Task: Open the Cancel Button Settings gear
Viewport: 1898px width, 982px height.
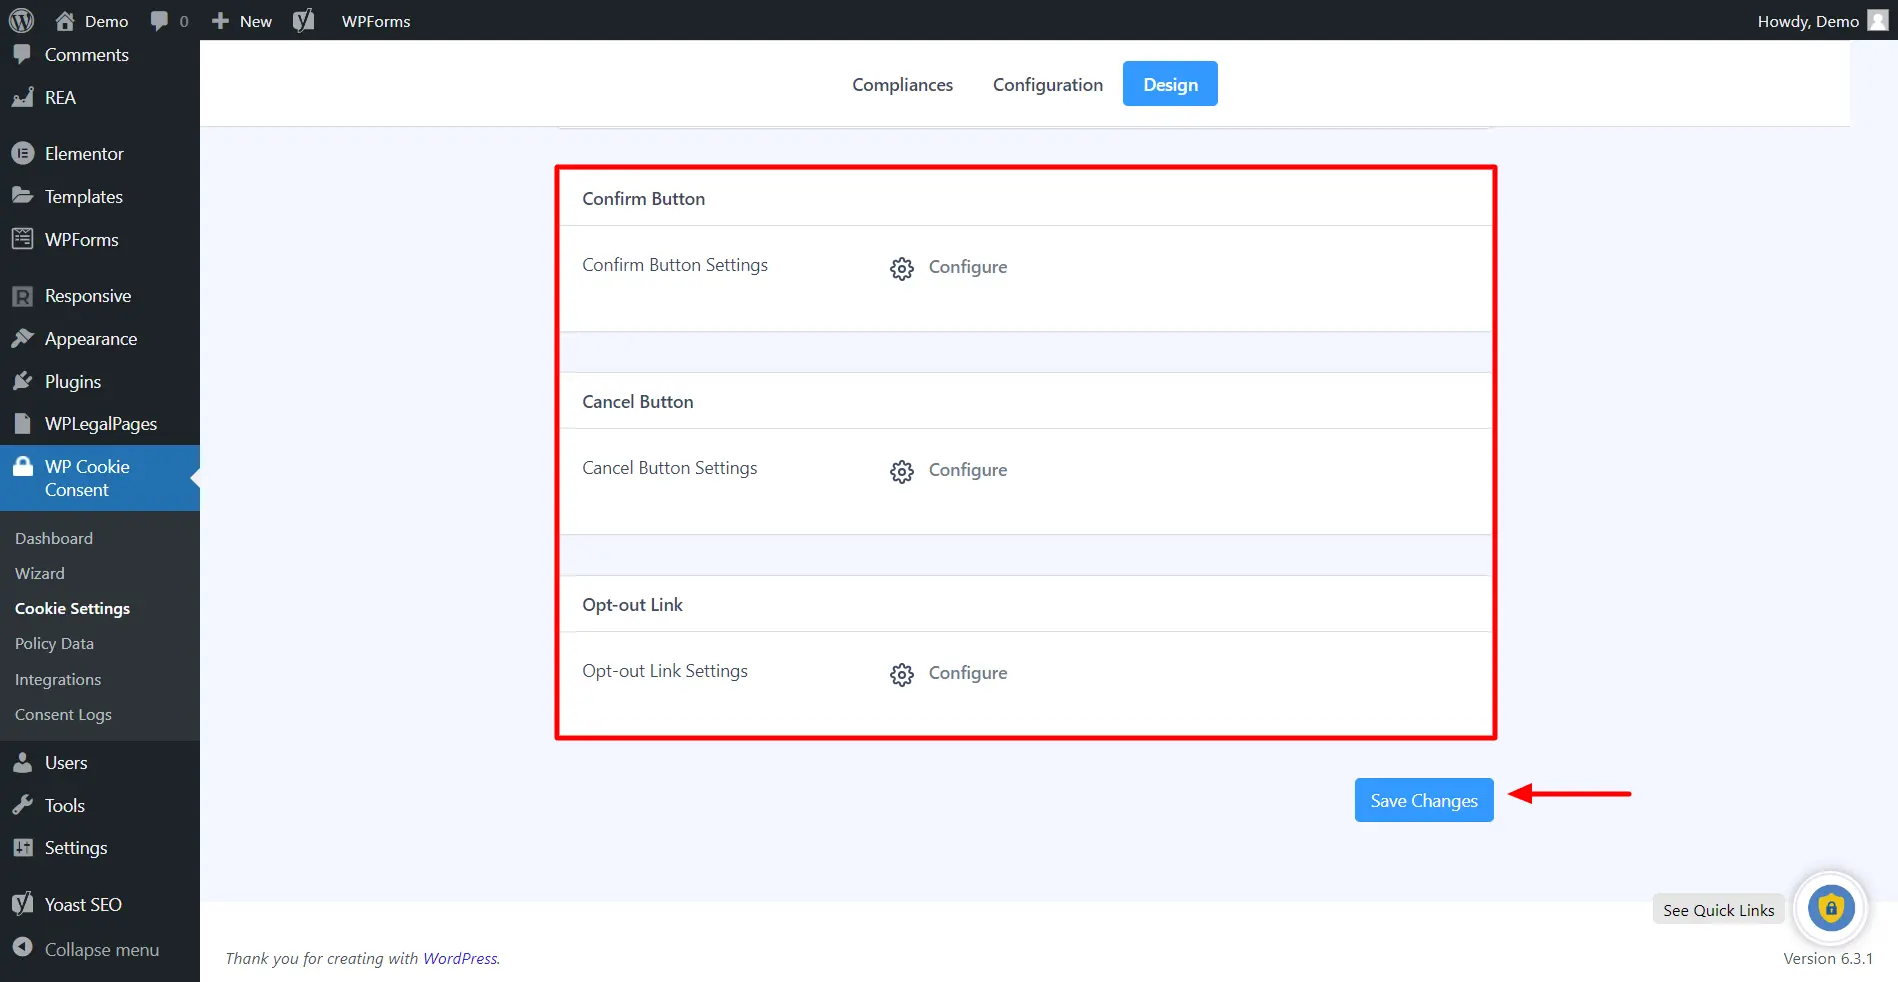Action: (901, 471)
